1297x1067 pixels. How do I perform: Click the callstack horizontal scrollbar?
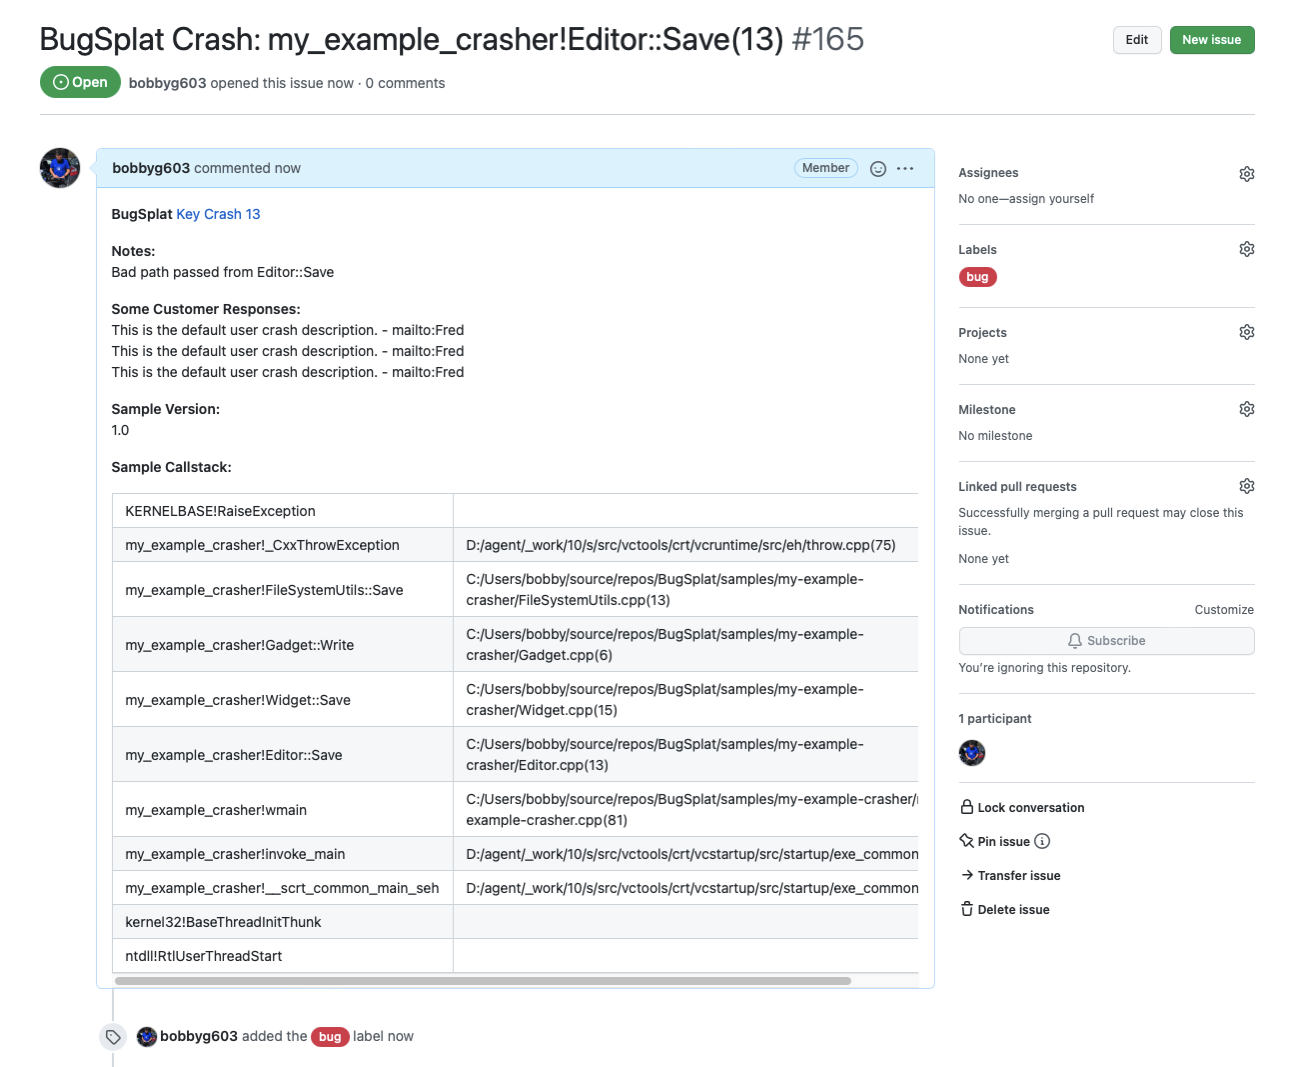(x=483, y=981)
